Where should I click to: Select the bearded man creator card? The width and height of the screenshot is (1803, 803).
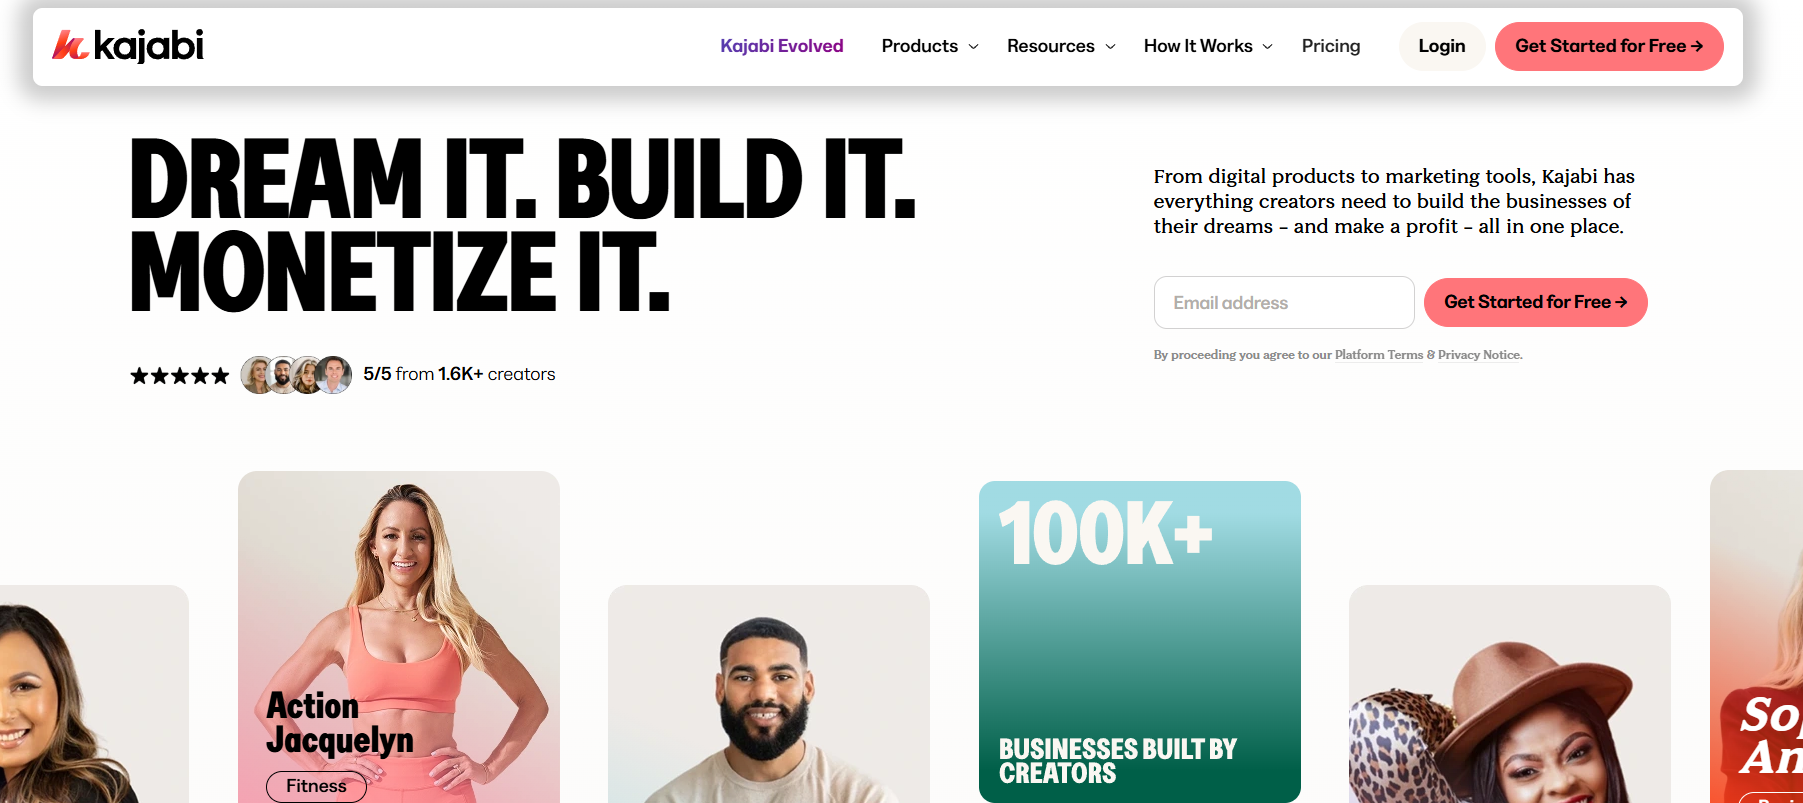coord(769,694)
